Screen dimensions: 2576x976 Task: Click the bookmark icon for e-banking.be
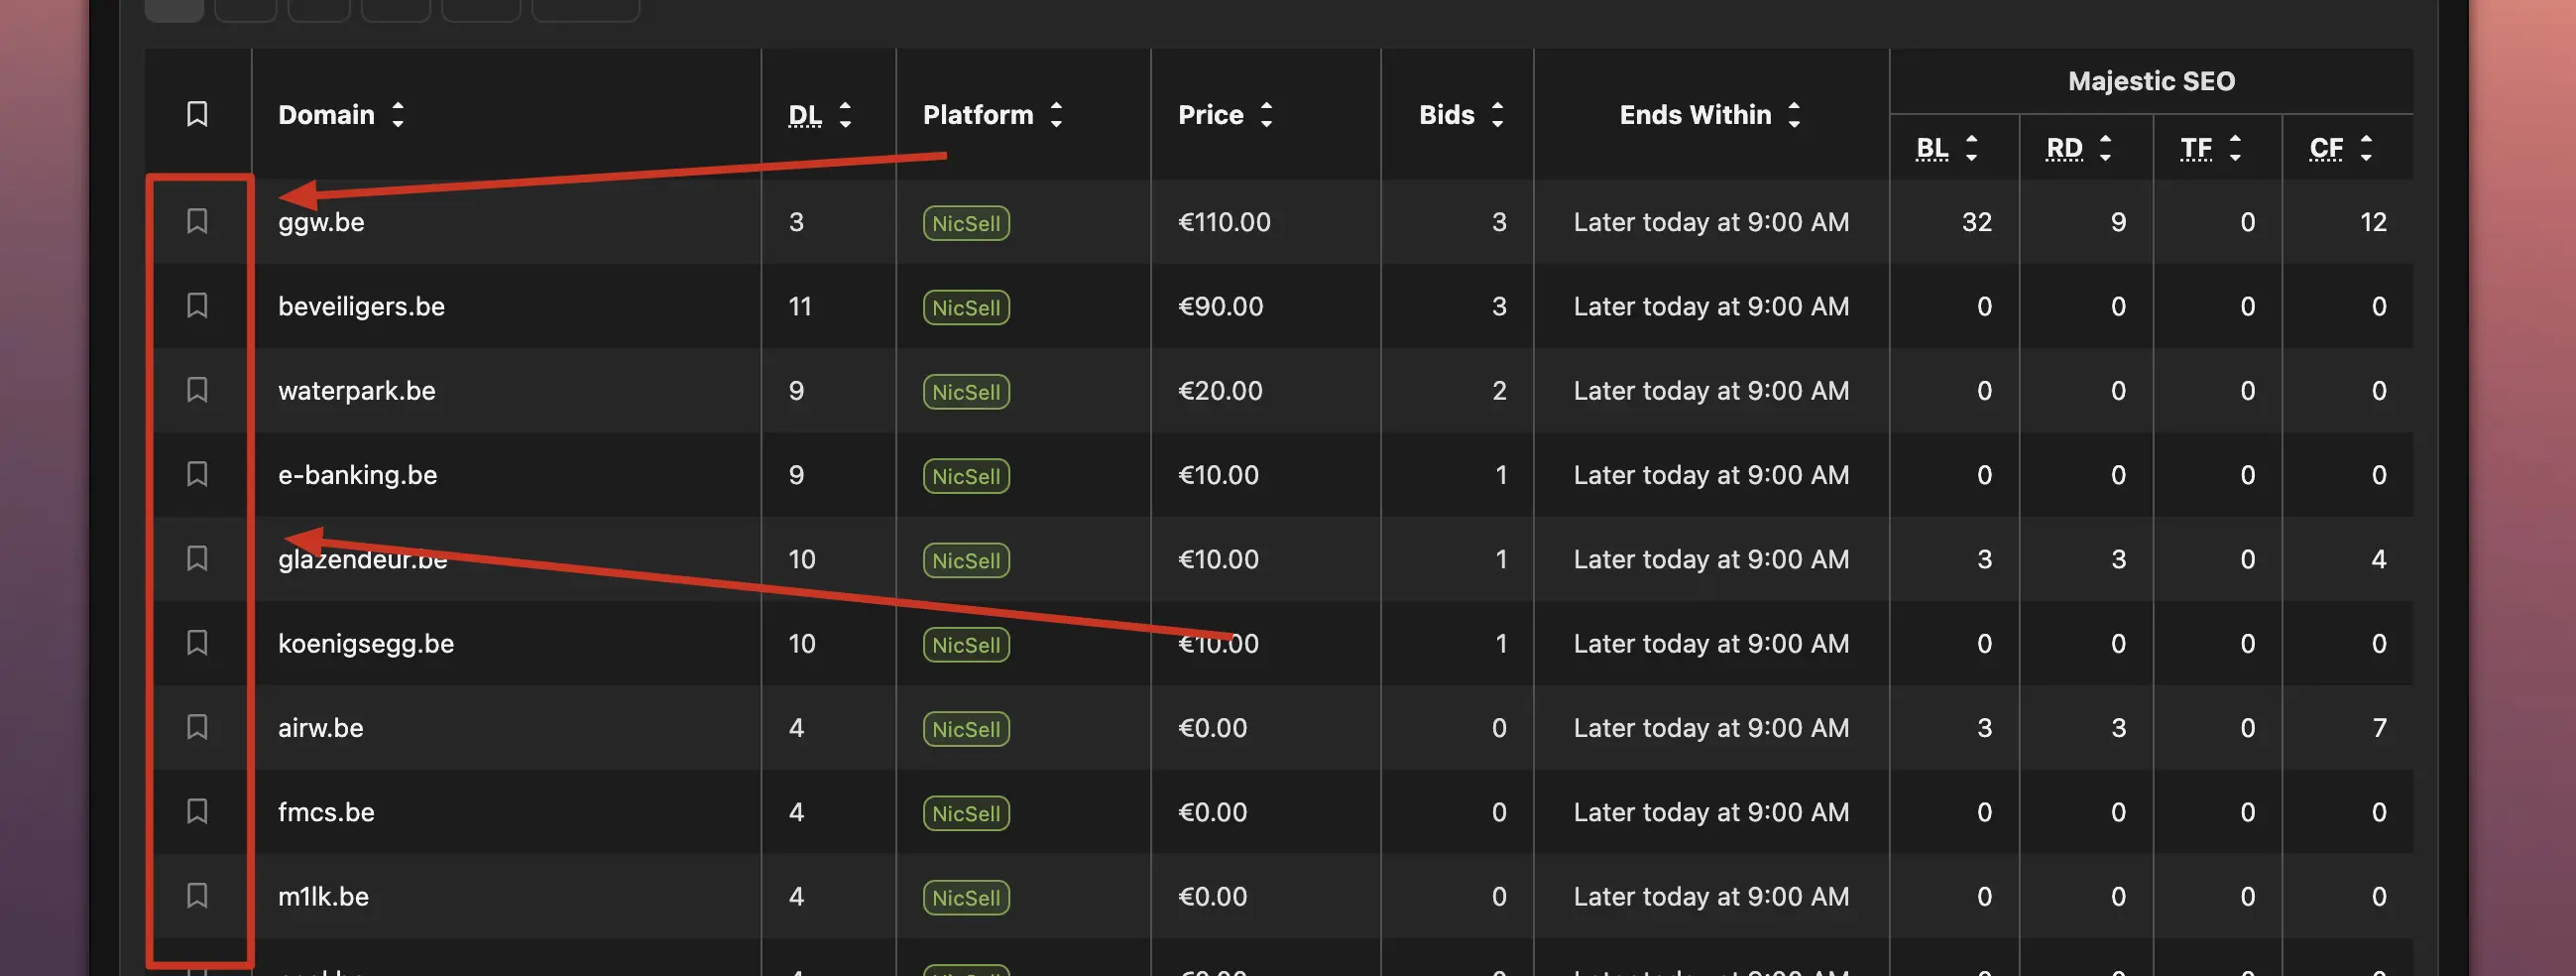pyautogui.click(x=197, y=473)
